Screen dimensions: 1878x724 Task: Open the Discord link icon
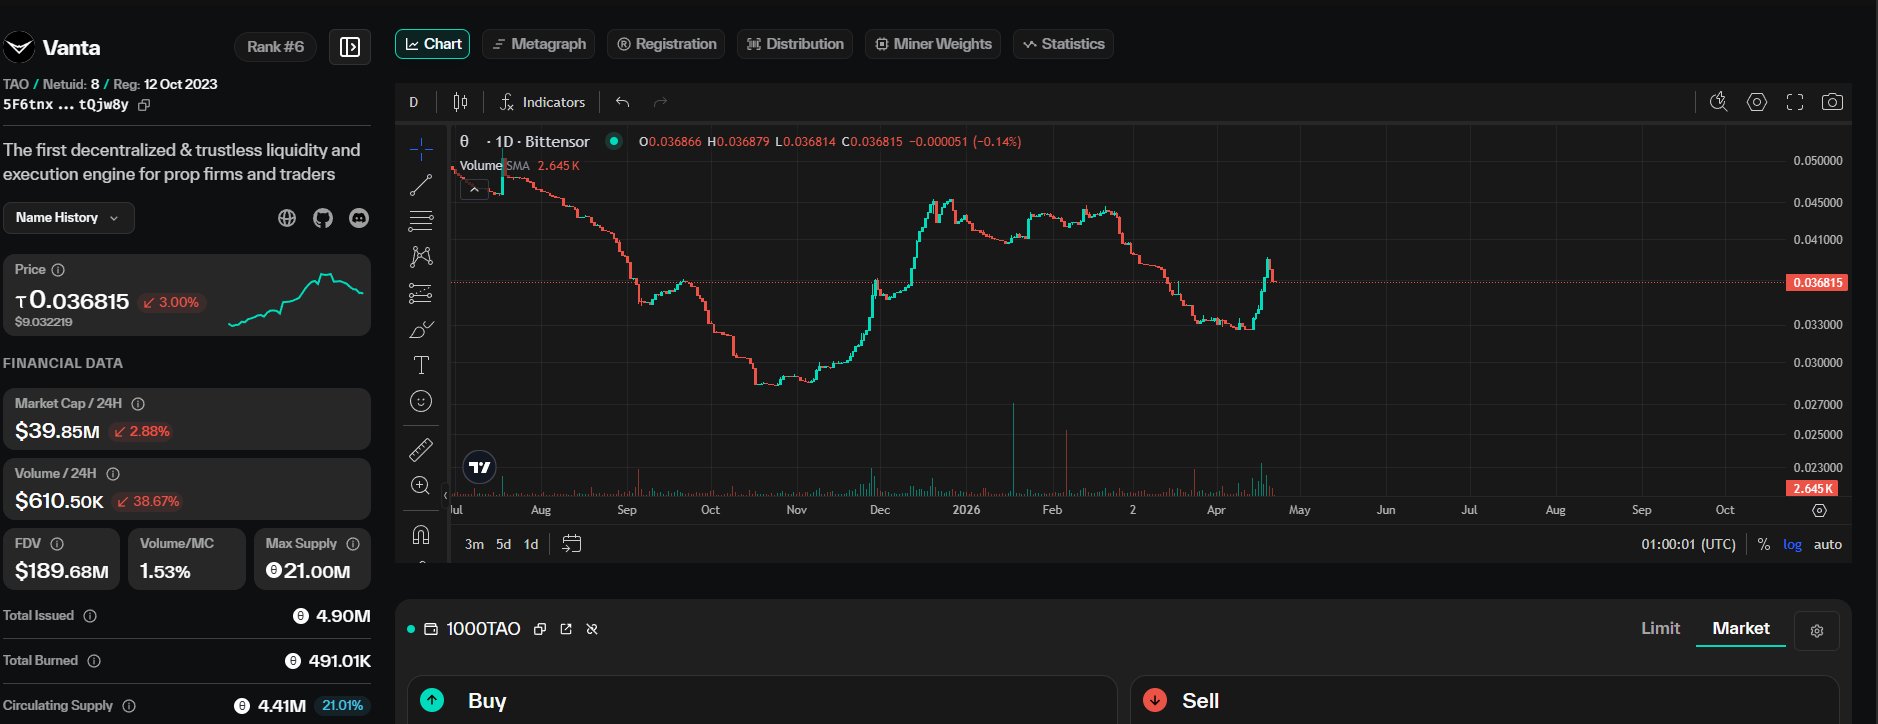pyautogui.click(x=359, y=218)
